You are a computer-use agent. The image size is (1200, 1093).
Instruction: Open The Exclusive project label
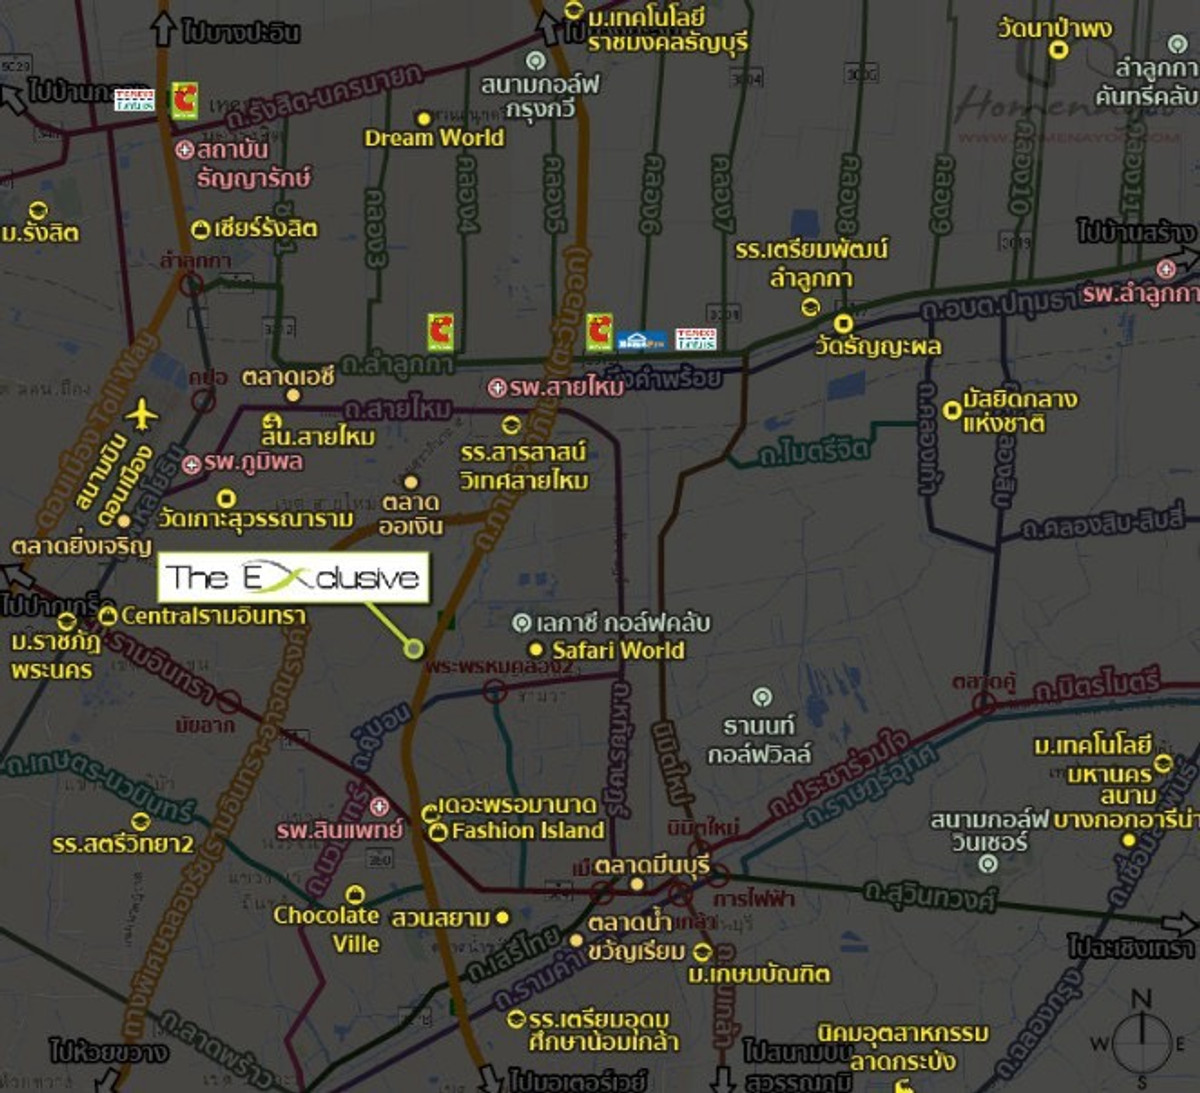pos(293,578)
